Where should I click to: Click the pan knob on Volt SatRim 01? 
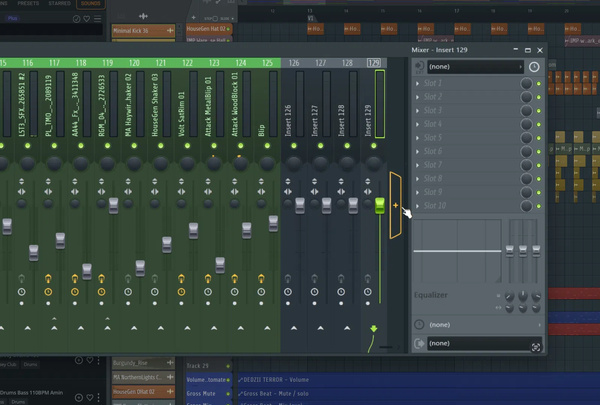pos(187,162)
